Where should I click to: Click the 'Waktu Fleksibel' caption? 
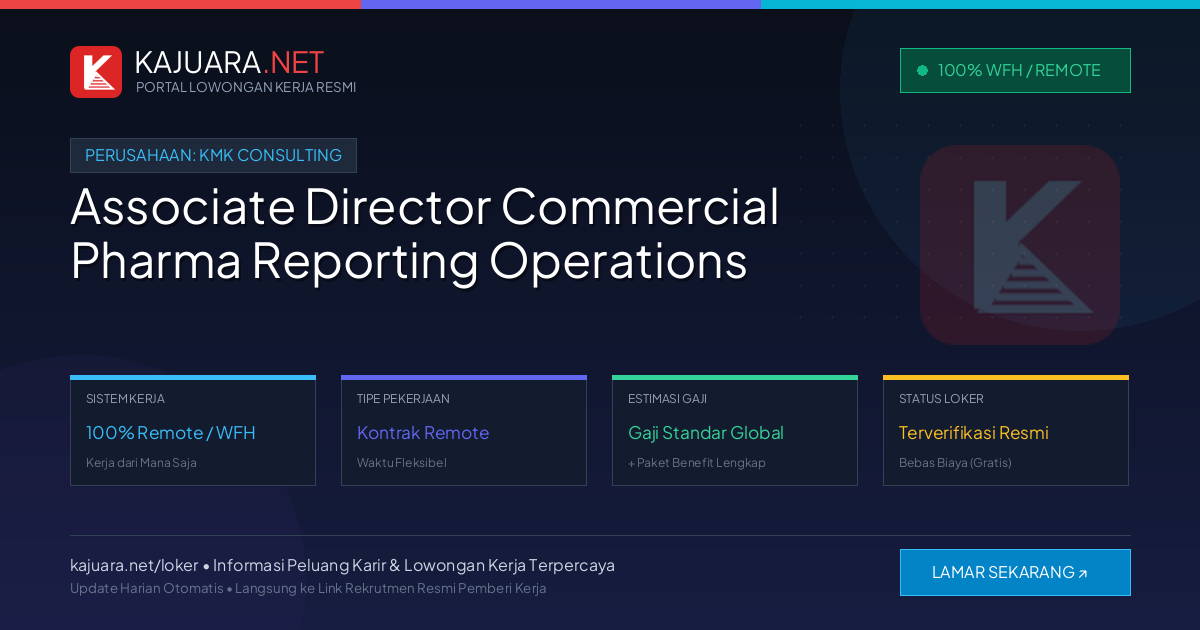402,463
